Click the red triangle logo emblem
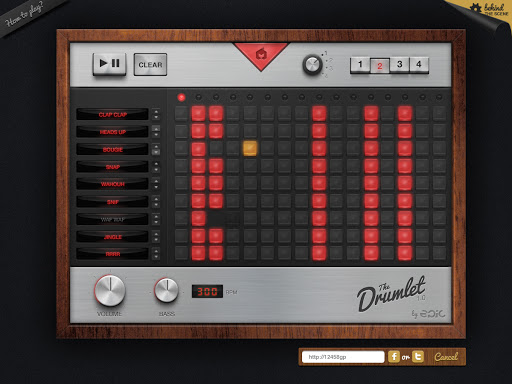The image size is (512, 384). 261,55
